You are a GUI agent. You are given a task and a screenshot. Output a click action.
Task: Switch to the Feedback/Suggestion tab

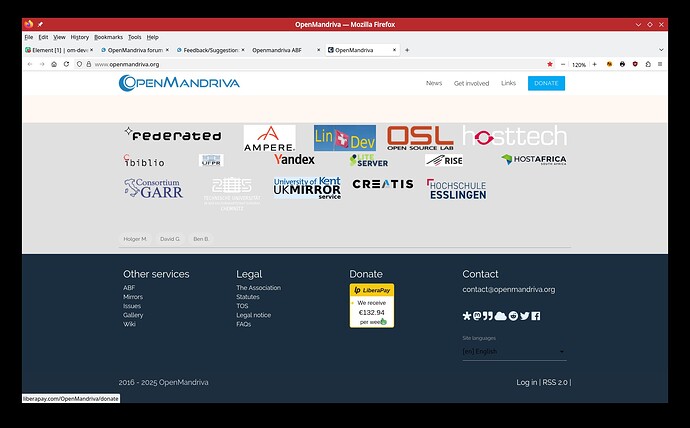210,50
